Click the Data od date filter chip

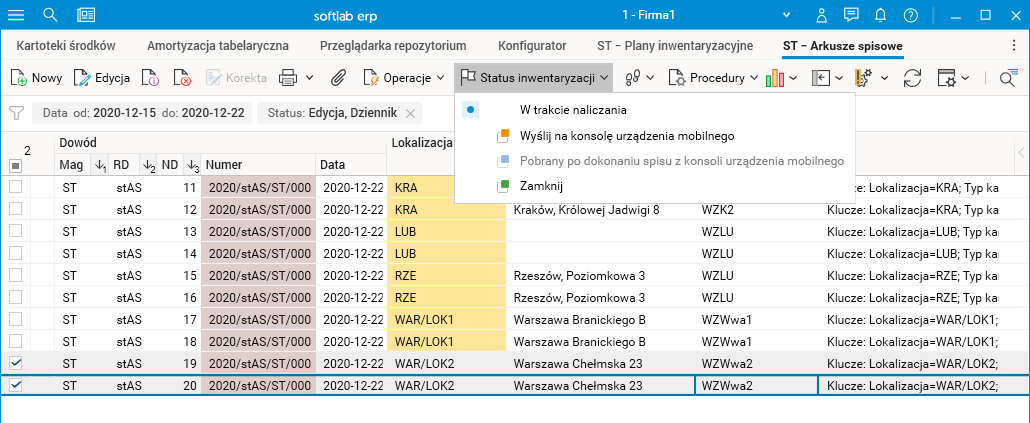pyautogui.click(x=142, y=113)
